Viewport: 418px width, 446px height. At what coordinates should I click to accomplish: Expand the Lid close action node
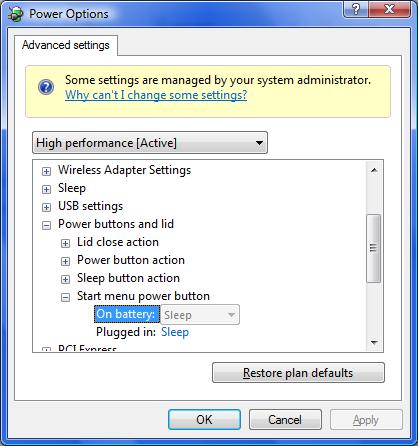(65, 243)
